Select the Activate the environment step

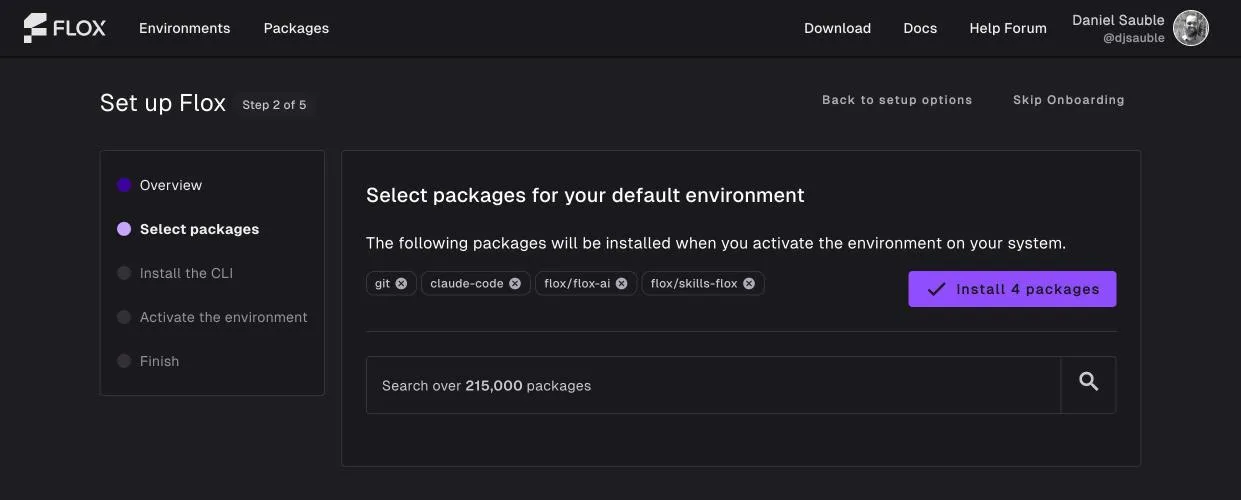tap(212, 317)
